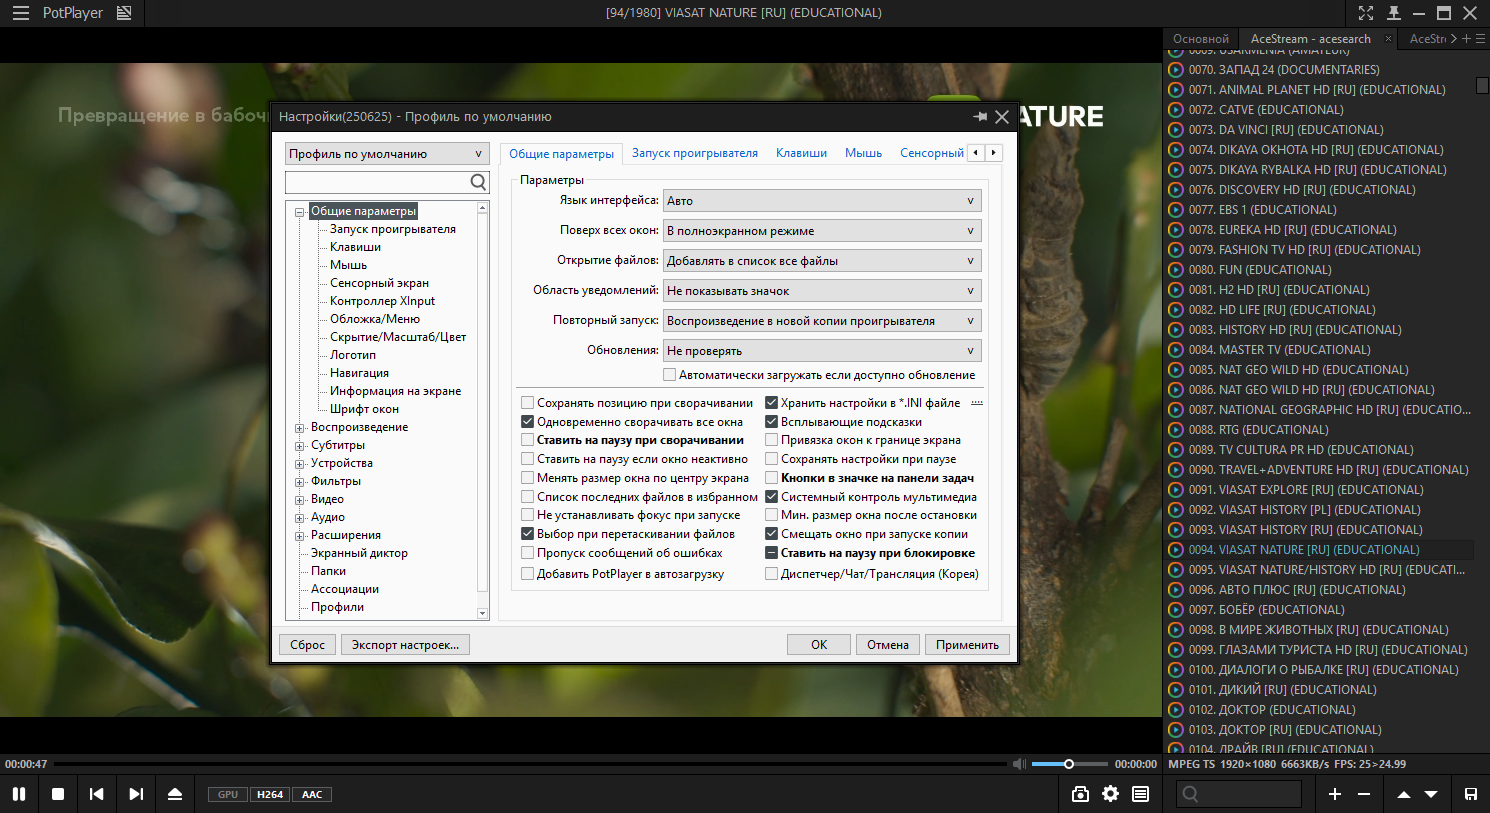1490x813 pixels.
Task: Click the pin-on-top icon in title bar
Action: coord(1394,13)
